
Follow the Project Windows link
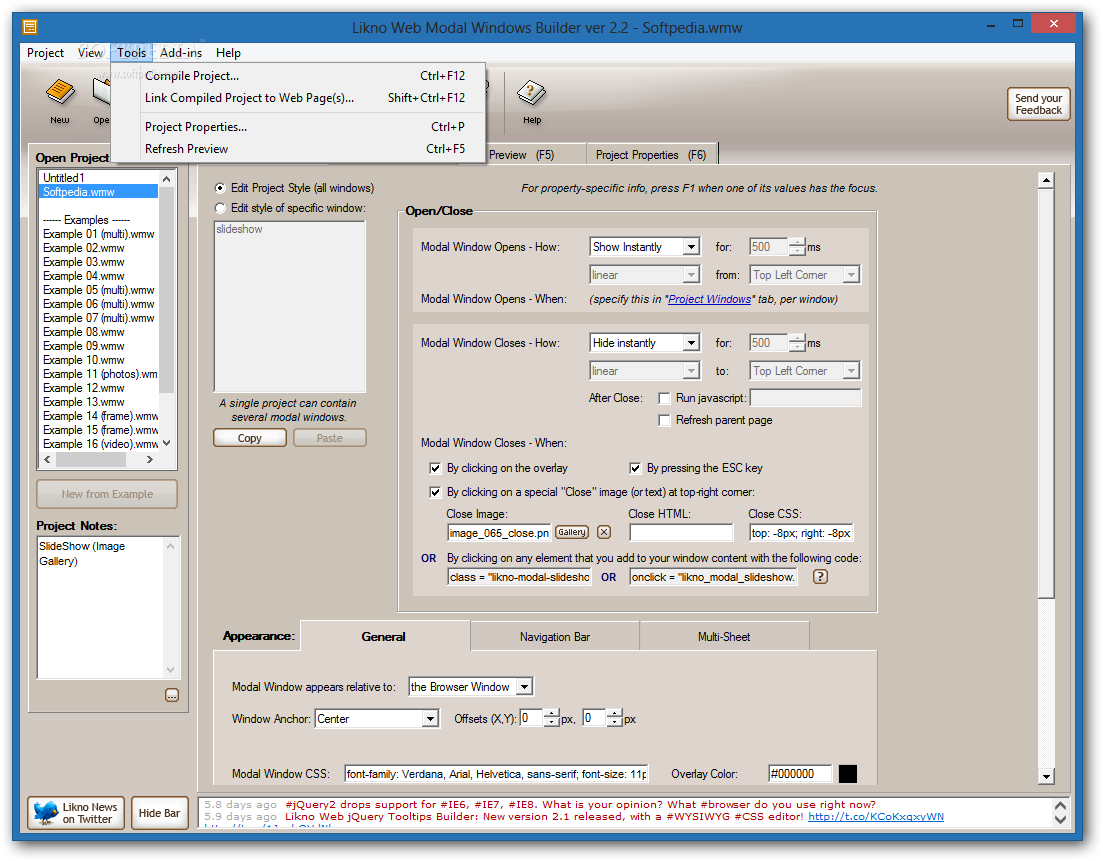tap(709, 299)
